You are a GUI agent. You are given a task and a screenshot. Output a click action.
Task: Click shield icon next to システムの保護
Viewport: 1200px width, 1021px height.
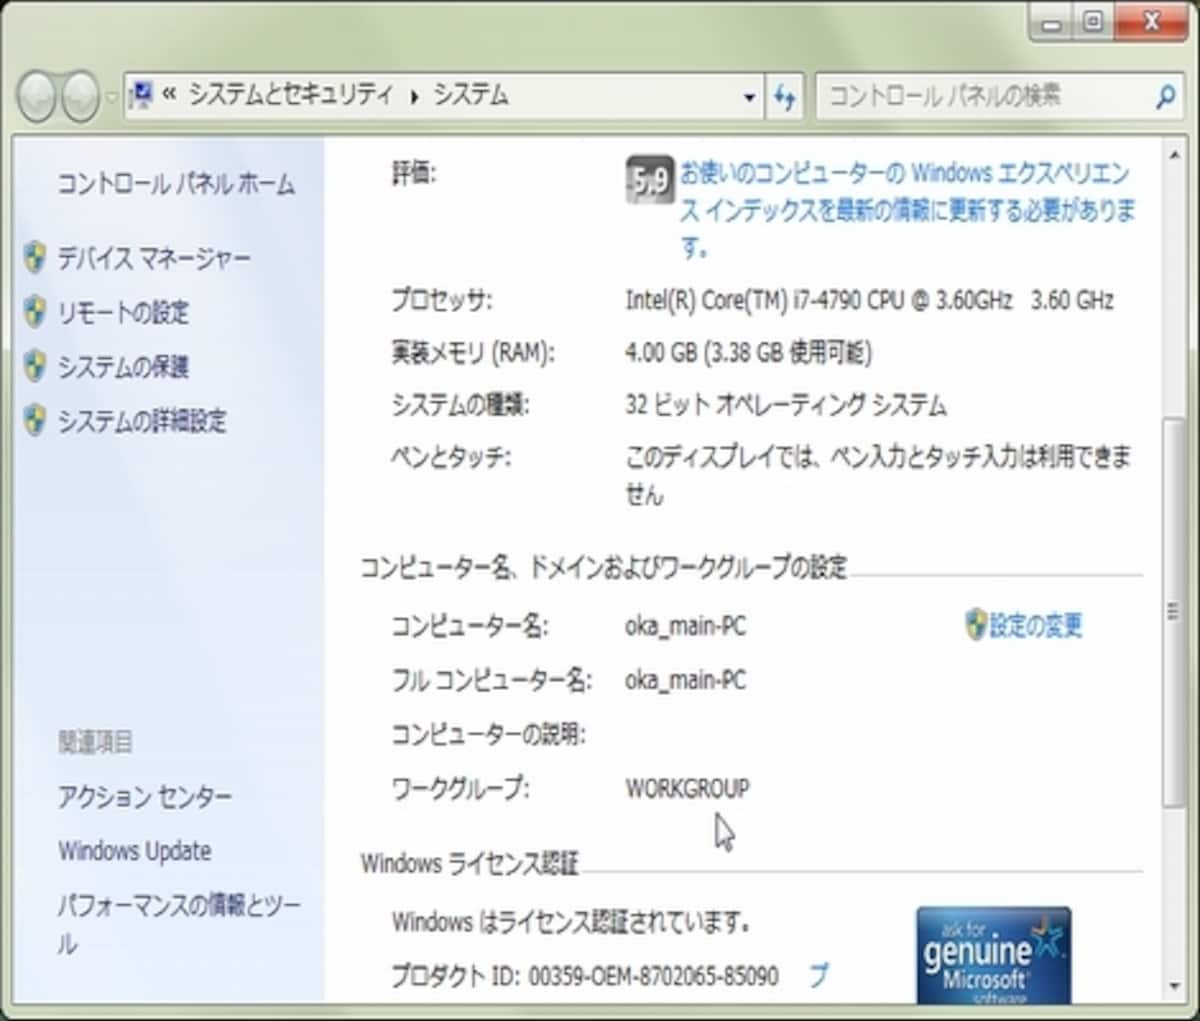click(35, 365)
